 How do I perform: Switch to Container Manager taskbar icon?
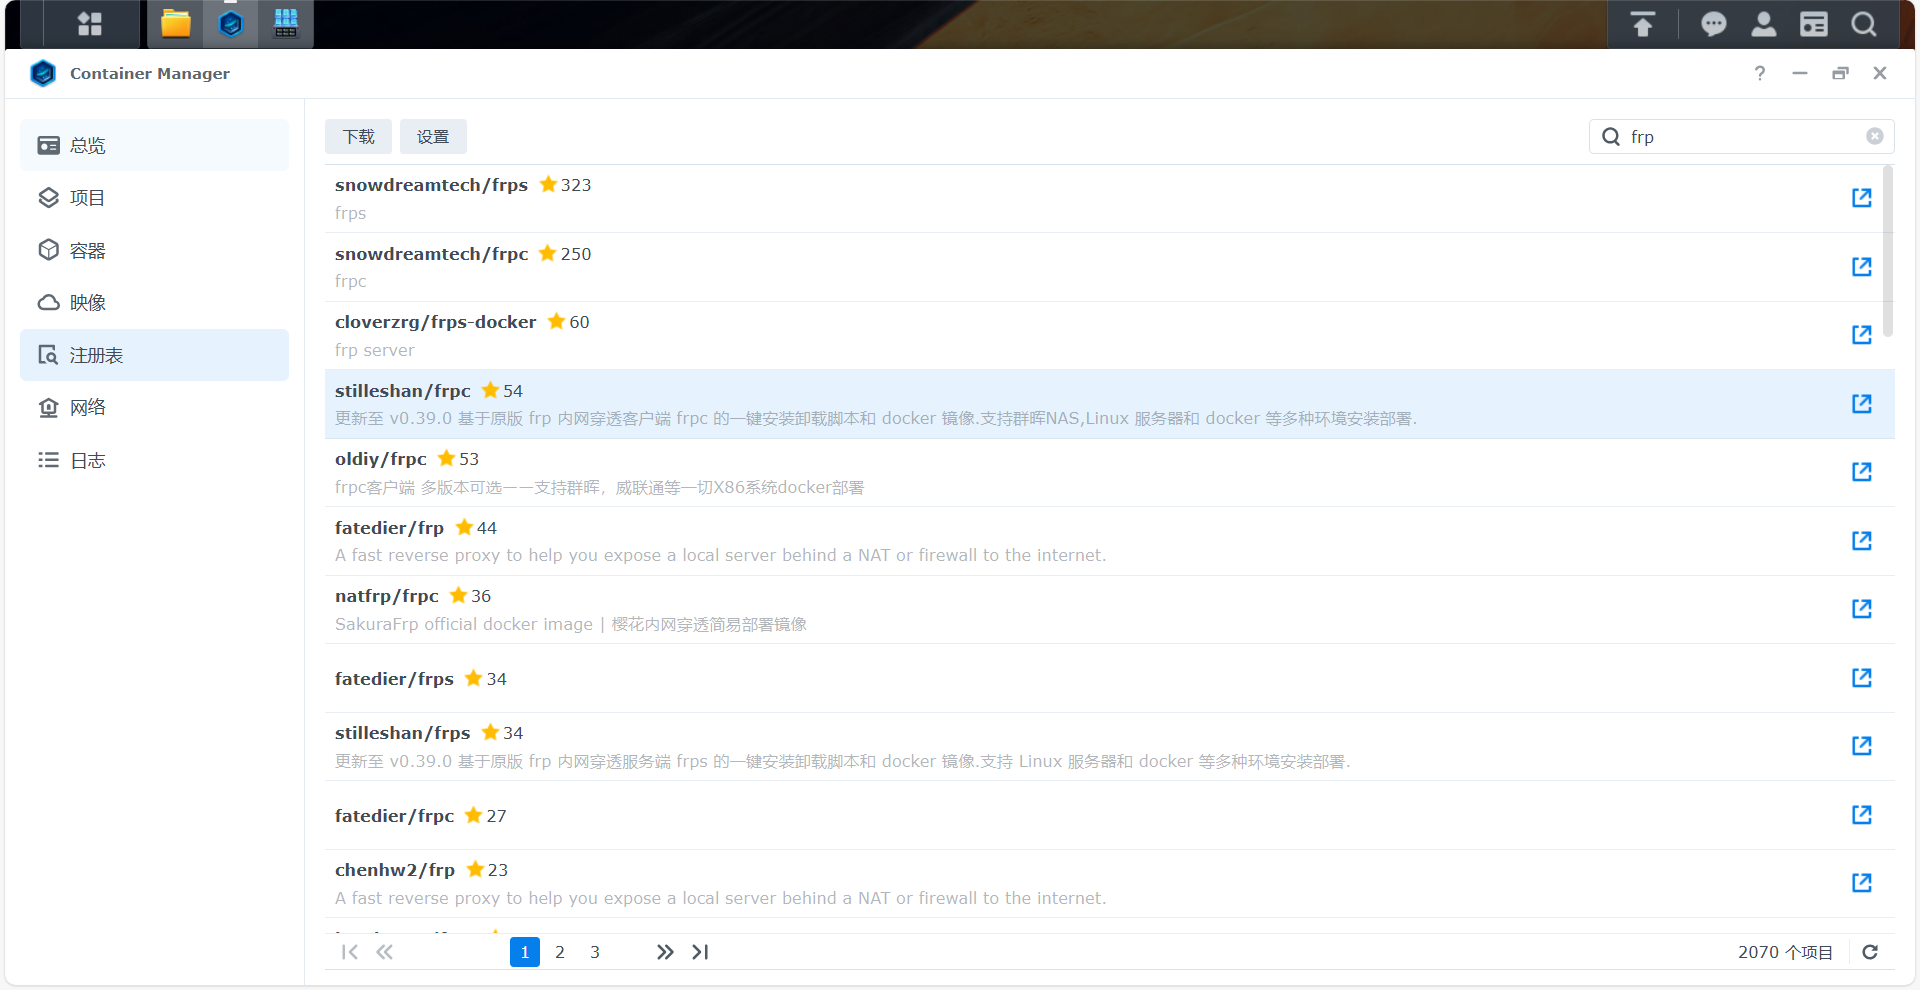pyautogui.click(x=231, y=24)
